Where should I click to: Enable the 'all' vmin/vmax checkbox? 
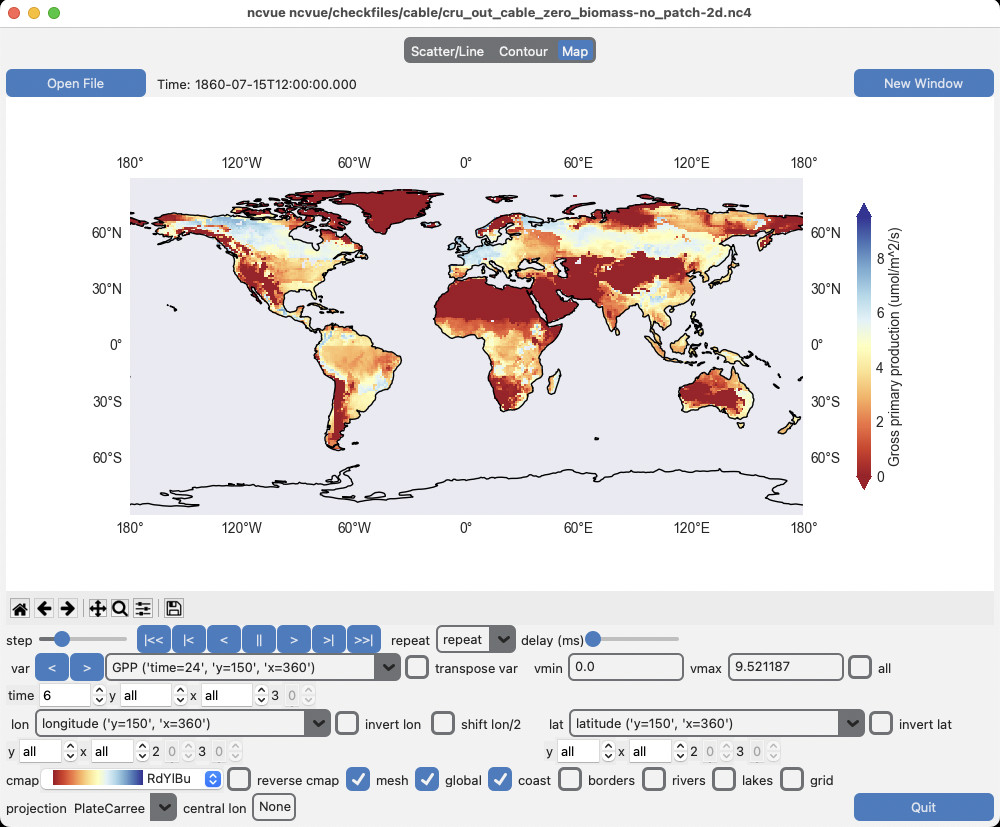(860, 668)
